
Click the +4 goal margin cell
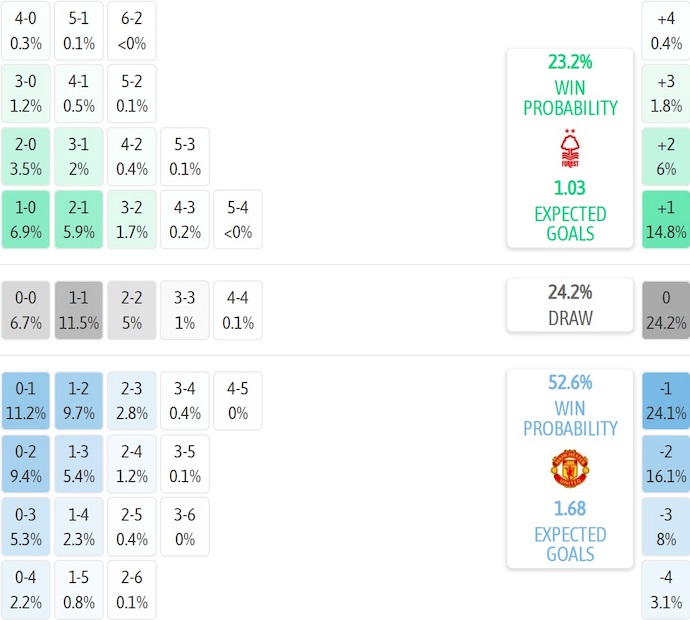coord(666,30)
